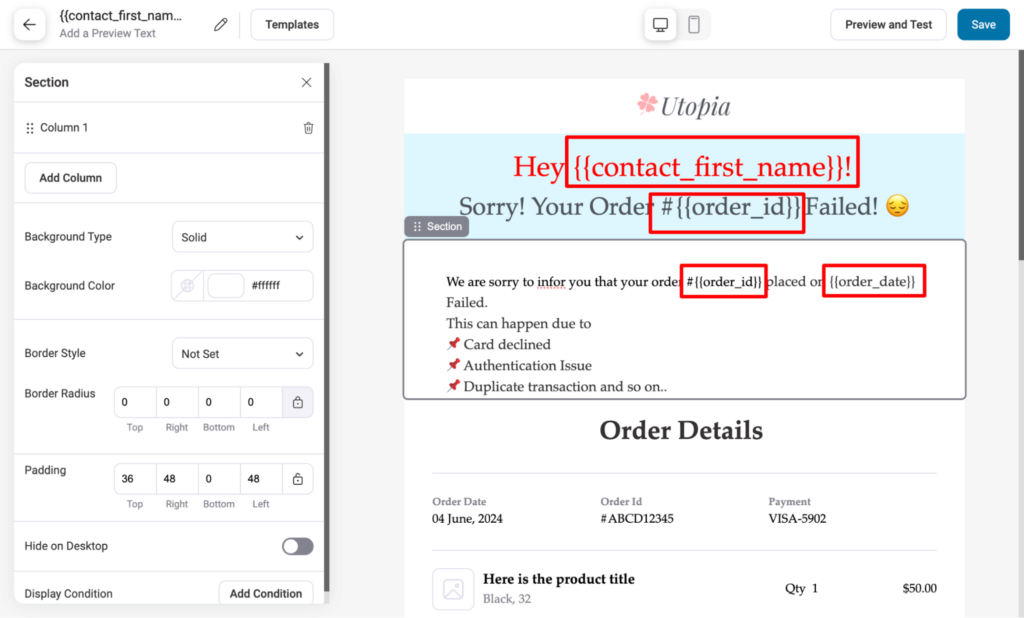1024x618 pixels.
Task: Open the white background color swatch
Action: (x=225, y=286)
